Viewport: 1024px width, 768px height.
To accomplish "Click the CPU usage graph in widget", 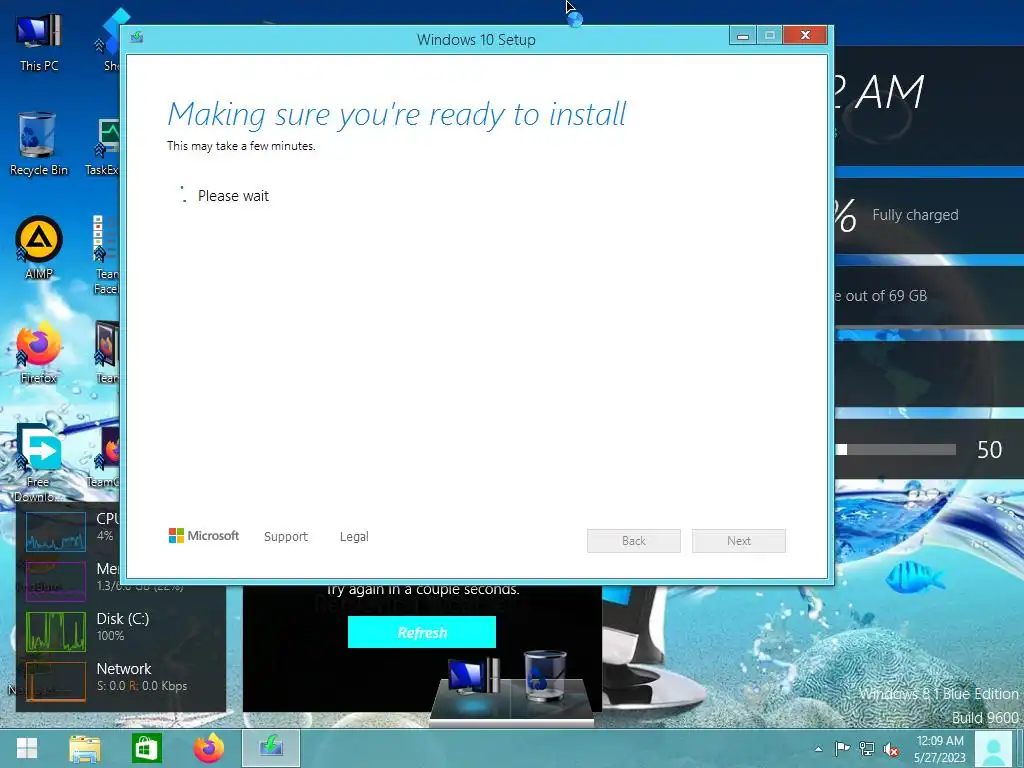I will point(56,532).
